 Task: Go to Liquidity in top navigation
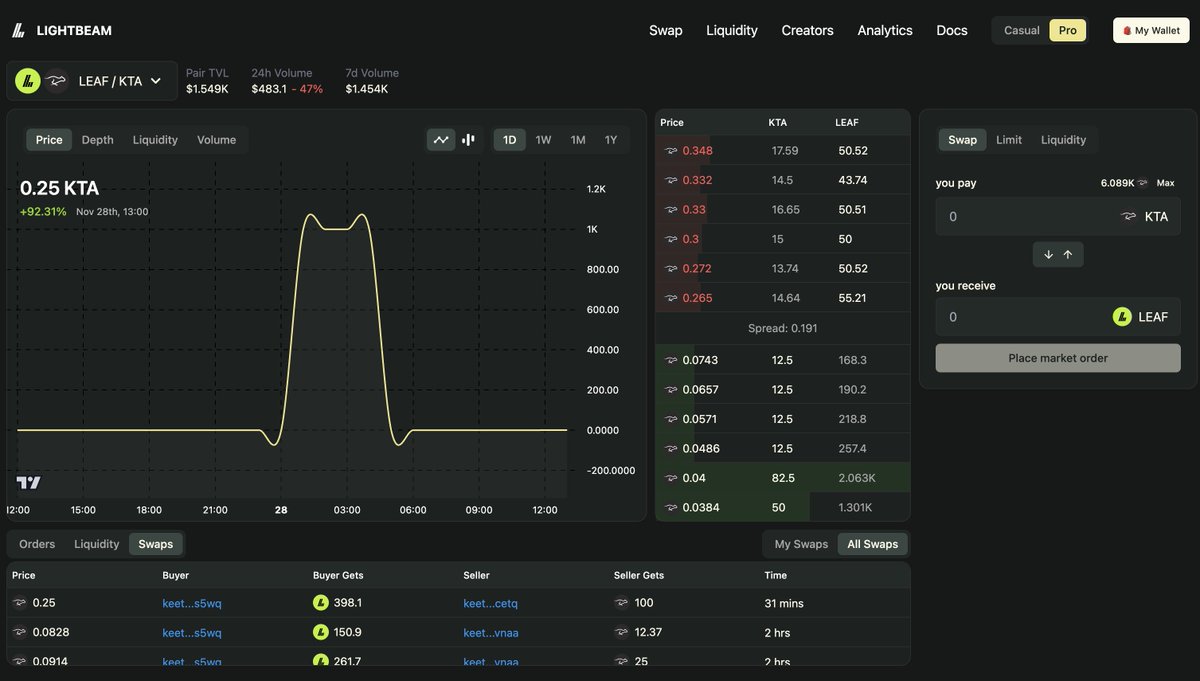pos(732,30)
